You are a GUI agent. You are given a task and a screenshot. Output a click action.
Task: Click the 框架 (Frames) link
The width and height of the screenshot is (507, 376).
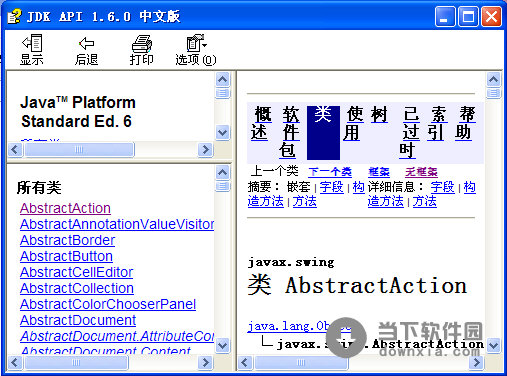point(379,172)
